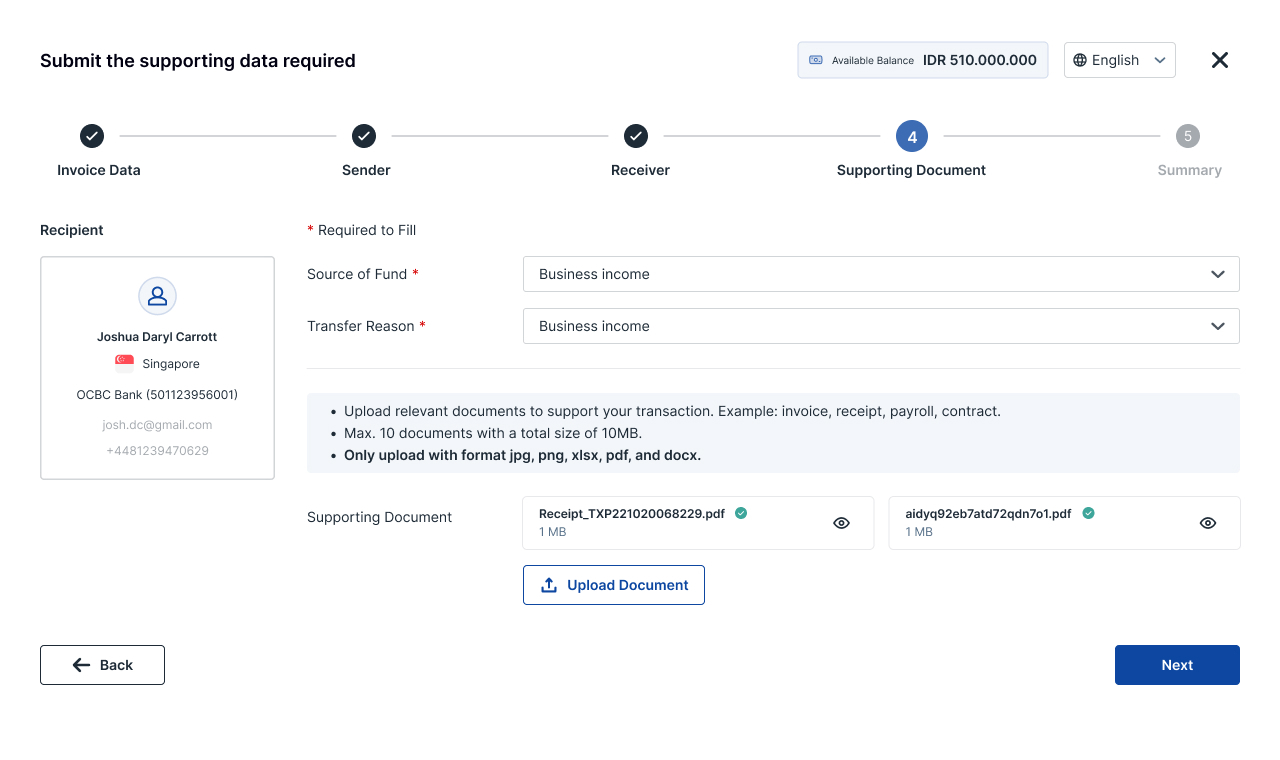The width and height of the screenshot is (1280, 760).
Task: Click the green verified checkmark on Receipt_TXP221020068229.pdf
Action: 741,513
